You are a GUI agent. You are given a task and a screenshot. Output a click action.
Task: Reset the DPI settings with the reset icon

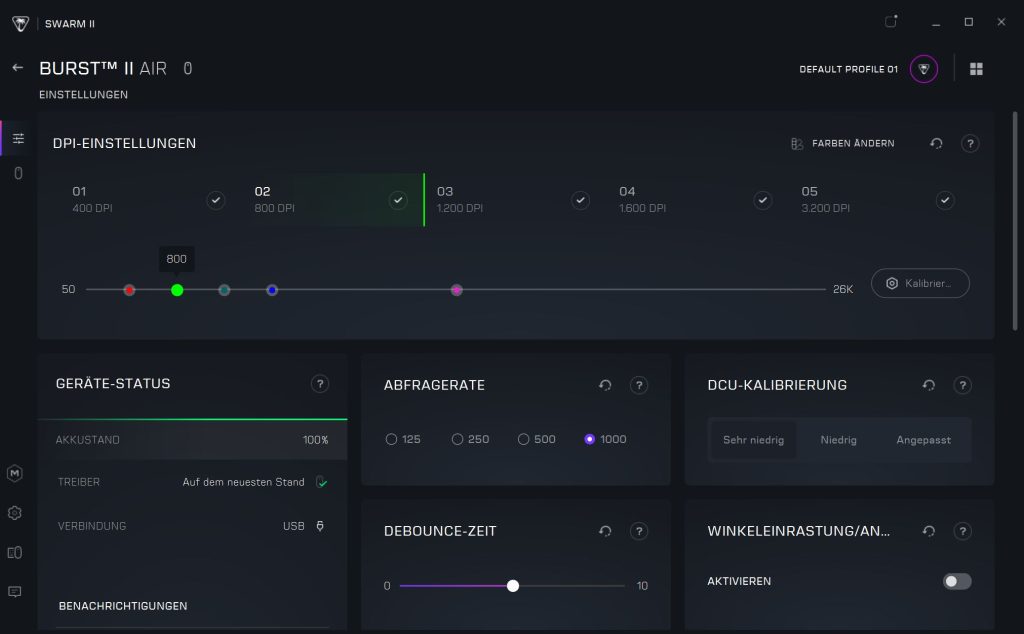coord(936,144)
